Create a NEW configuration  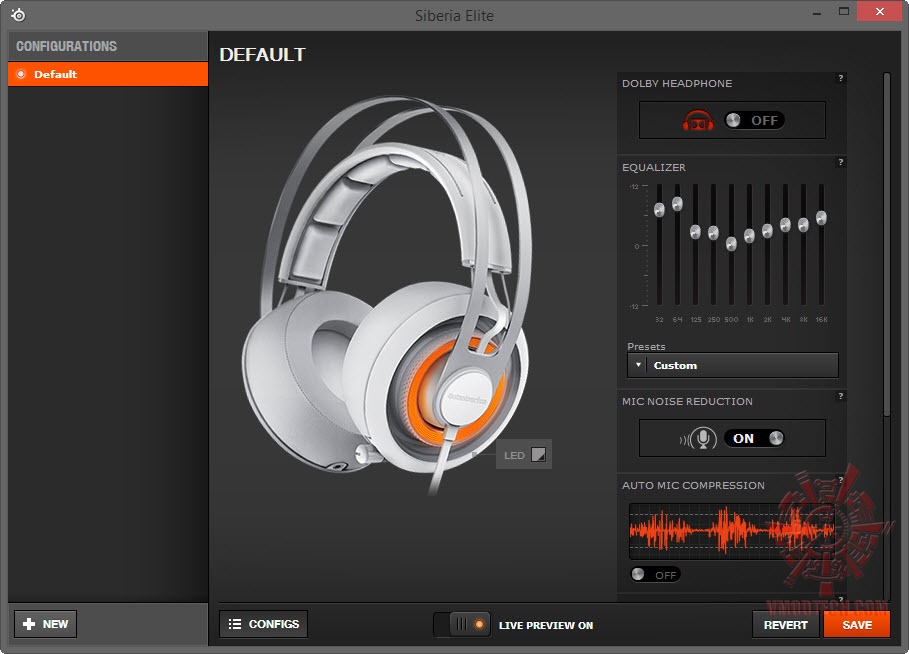pos(45,624)
